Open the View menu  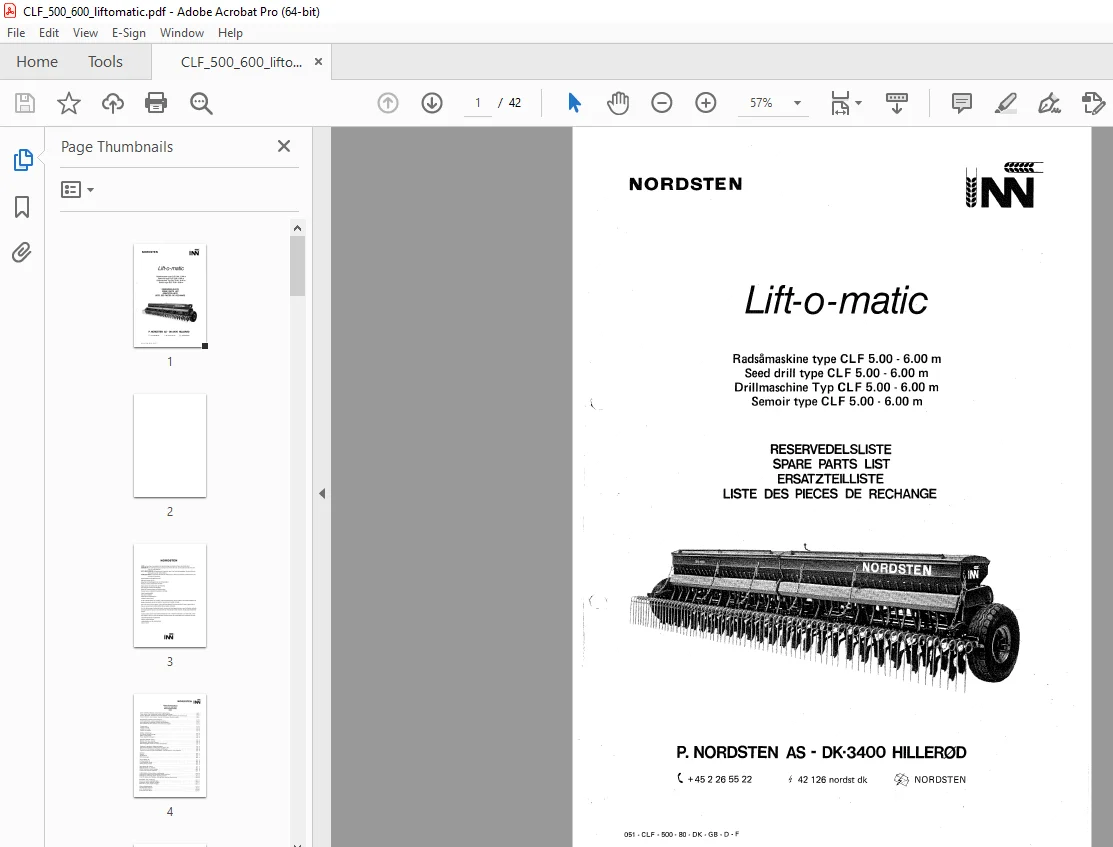click(85, 33)
